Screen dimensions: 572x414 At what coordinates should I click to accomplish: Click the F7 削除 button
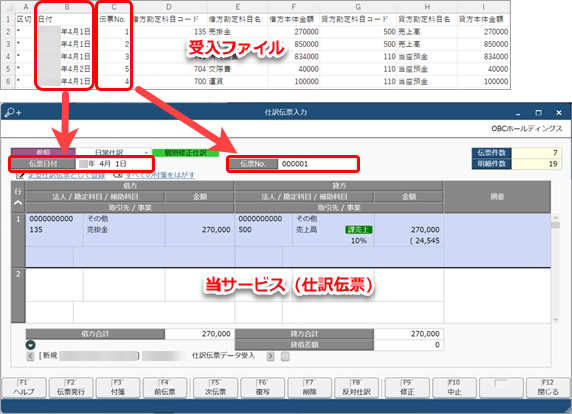pos(310,388)
